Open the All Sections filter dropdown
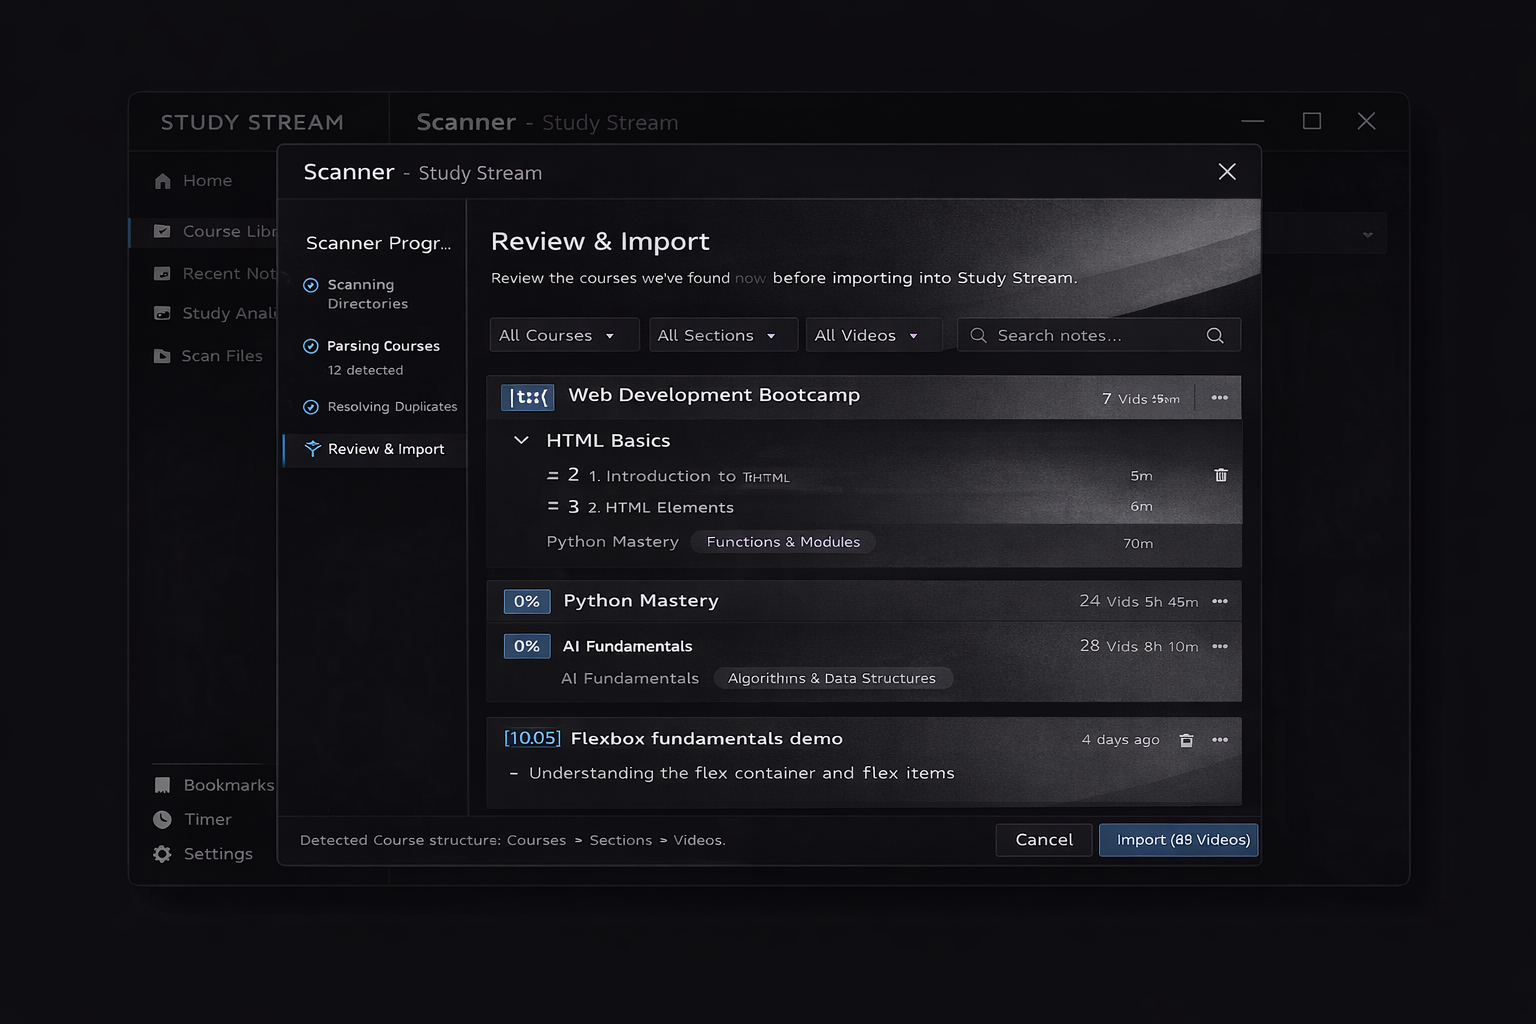Image resolution: width=1536 pixels, height=1024 pixels. 723,335
